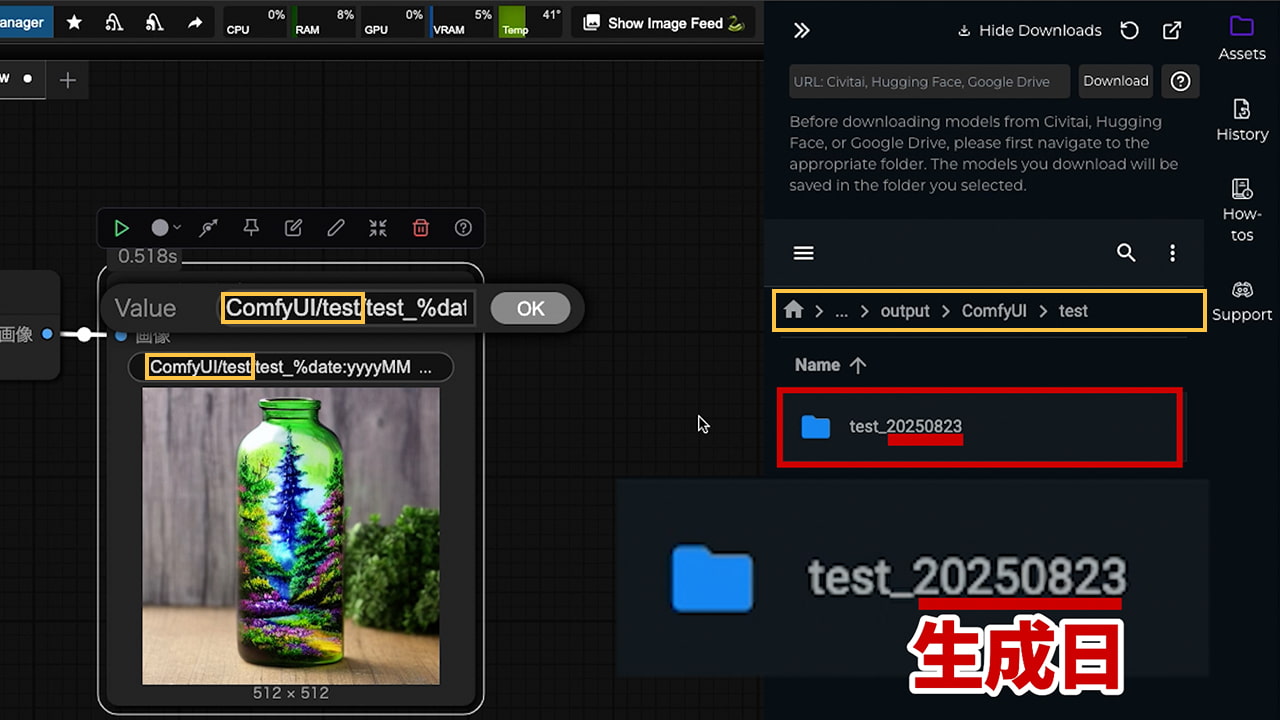Toggle Show Image Feed
This screenshot has height=720, width=1280.
(x=664, y=23)
